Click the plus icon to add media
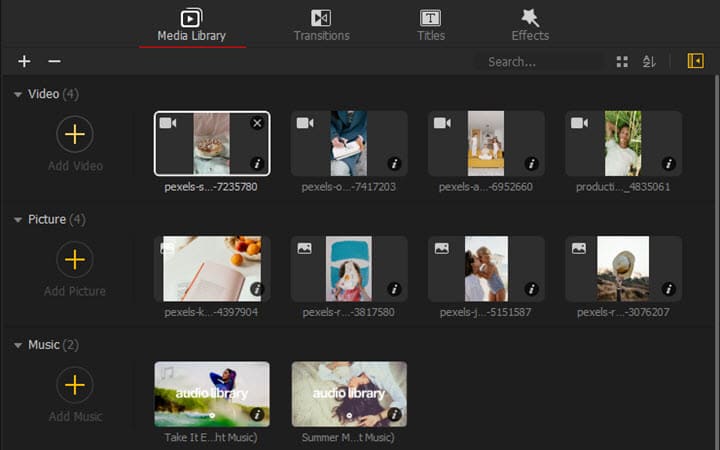 pos(24,62)
